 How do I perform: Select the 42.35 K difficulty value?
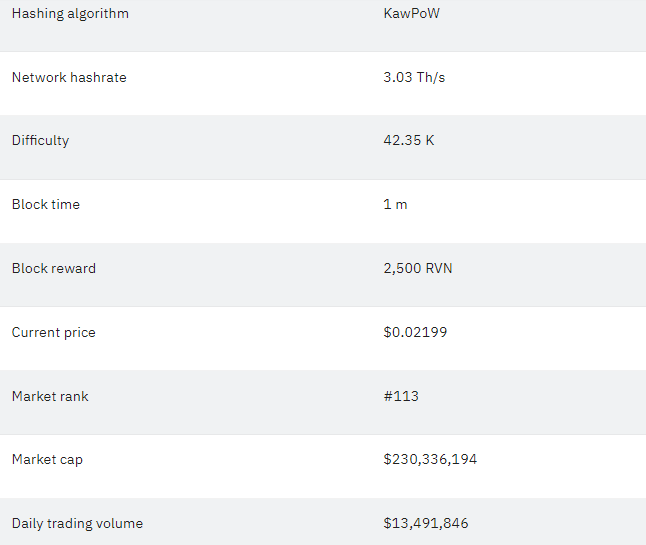(409, 140)
